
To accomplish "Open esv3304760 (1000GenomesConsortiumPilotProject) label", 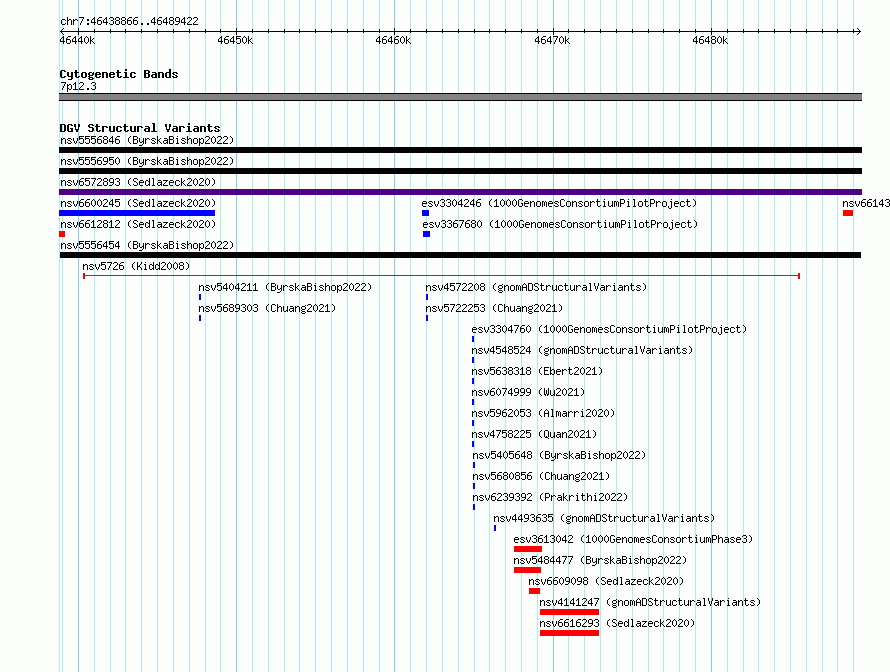I will coord(609,329).
